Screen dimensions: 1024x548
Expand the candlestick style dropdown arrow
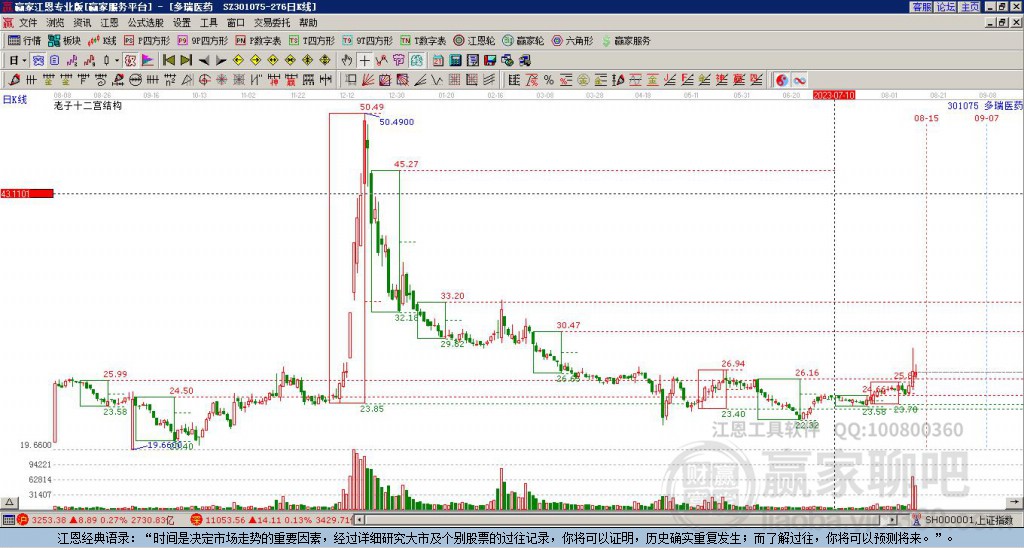[117, 61]
